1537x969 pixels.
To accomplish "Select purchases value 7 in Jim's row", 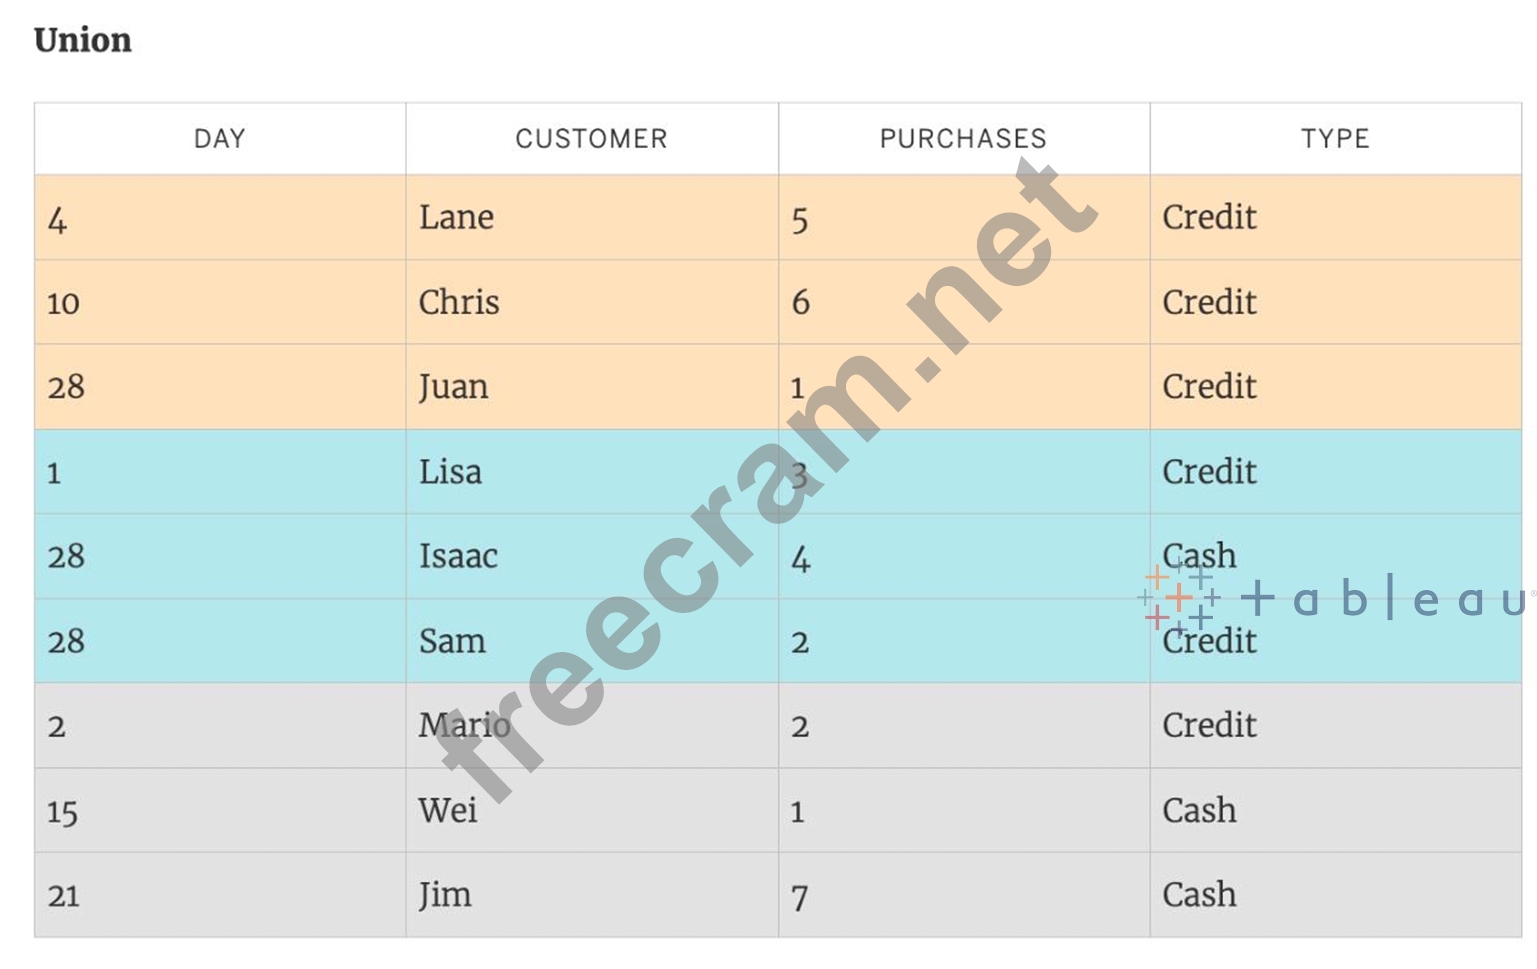I will (799, 897).
